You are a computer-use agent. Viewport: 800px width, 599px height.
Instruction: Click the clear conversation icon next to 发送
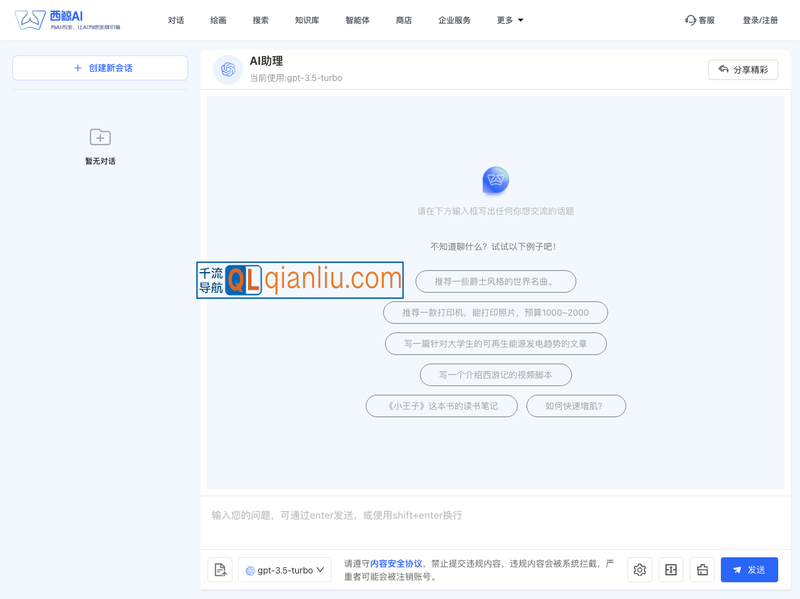coord(702,570)
